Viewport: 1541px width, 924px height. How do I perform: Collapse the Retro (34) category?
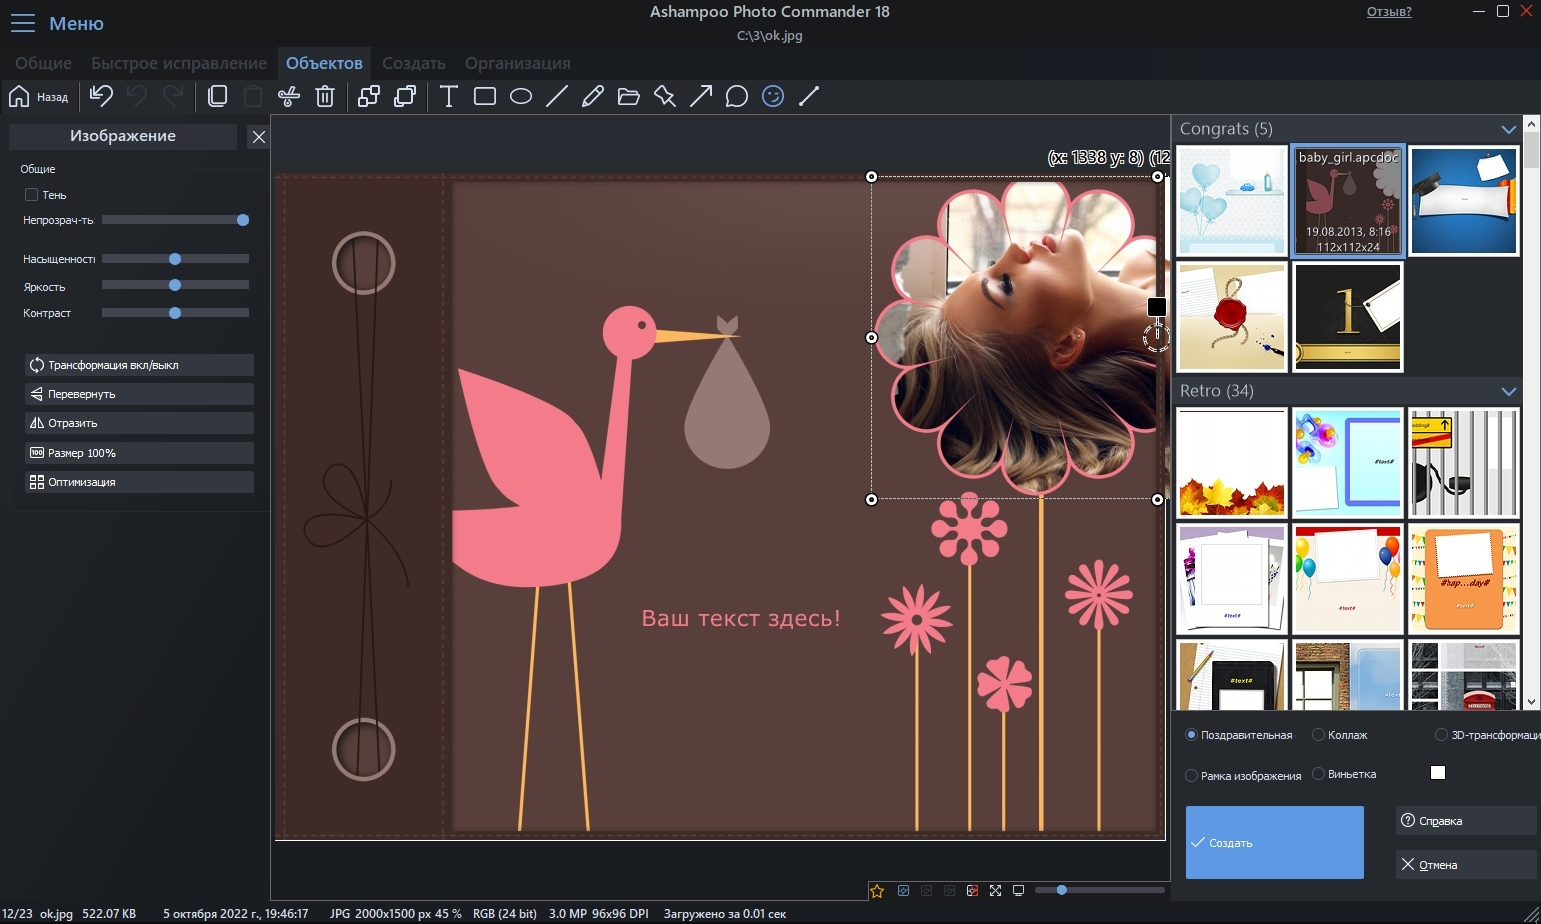click(1509, 391)
